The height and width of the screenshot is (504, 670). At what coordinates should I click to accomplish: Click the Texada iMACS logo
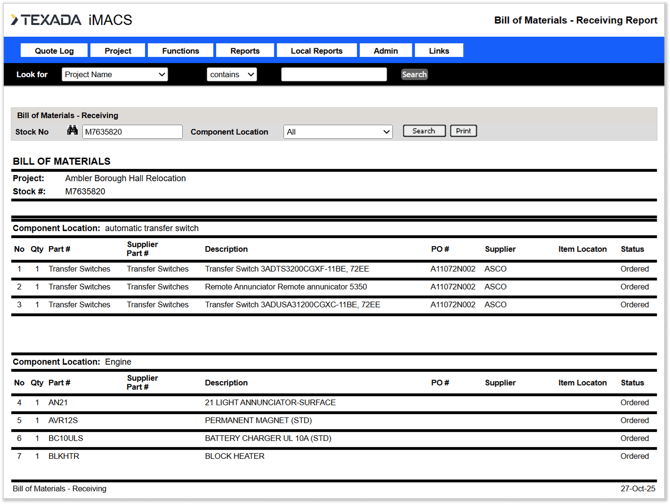tap(71, 19)
